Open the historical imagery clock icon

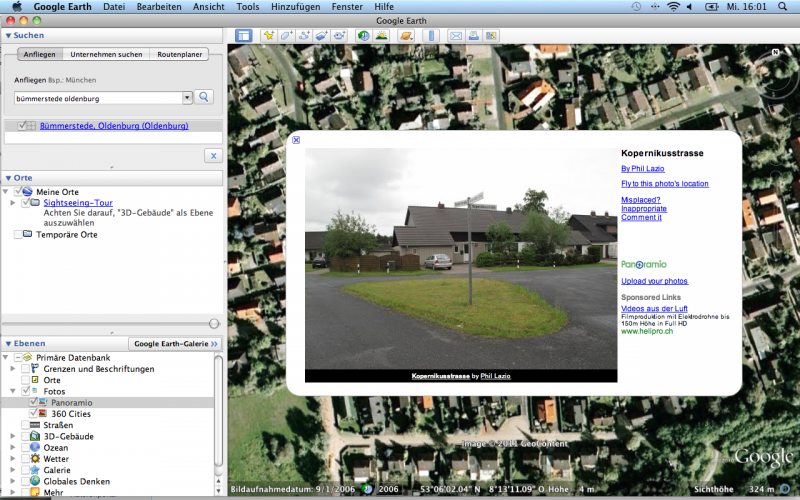click(x=363, y=36)
